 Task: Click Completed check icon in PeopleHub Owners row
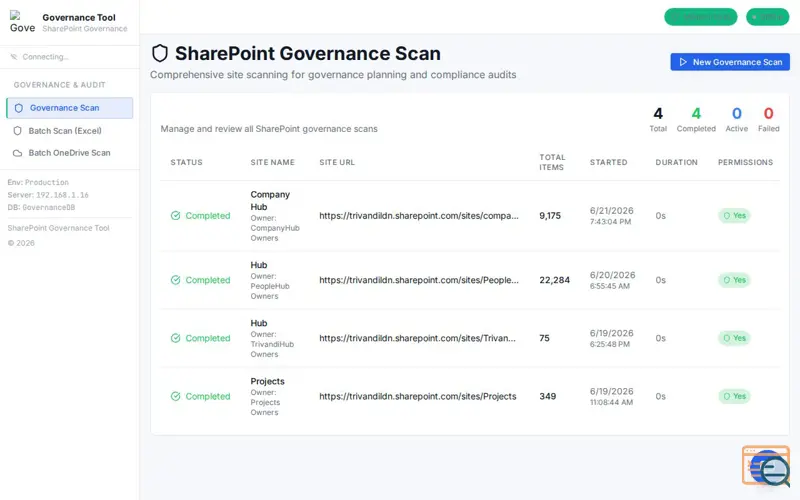click(176, 280)
